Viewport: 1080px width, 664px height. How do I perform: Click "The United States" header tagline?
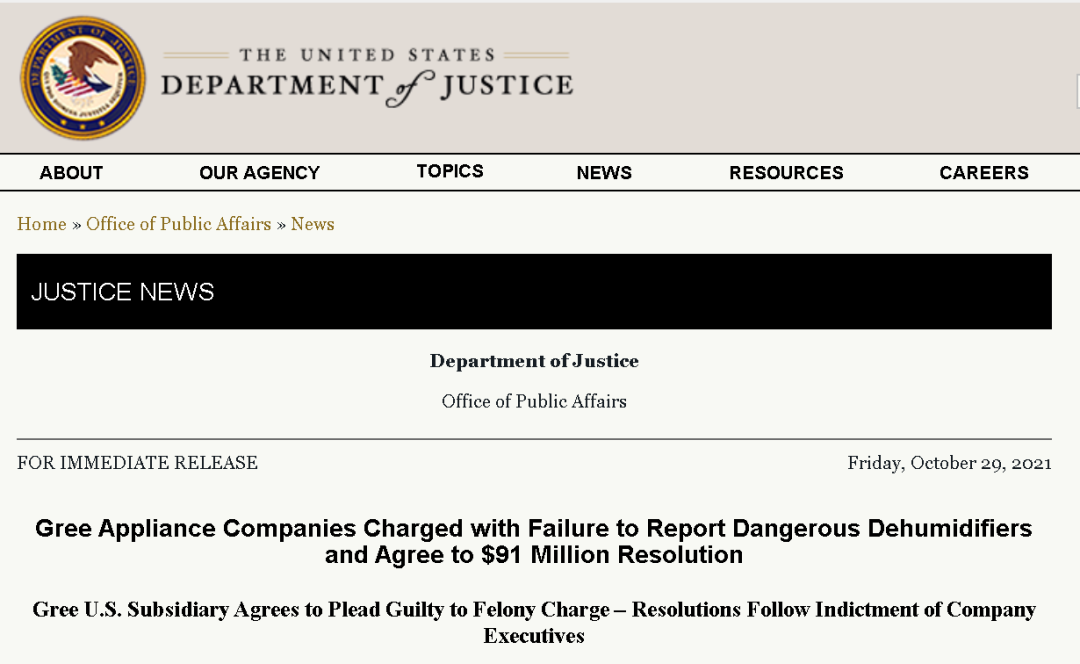click(x=367, y=55)
